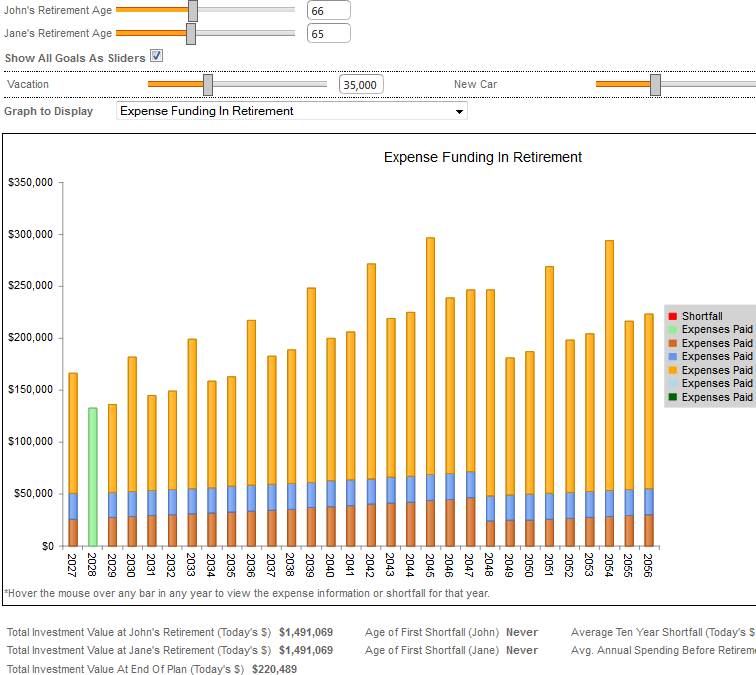Click the $1,491,069 value for Jane's Retirement
Viewport: 756px width, 675px height.
[x=306, y=650]
